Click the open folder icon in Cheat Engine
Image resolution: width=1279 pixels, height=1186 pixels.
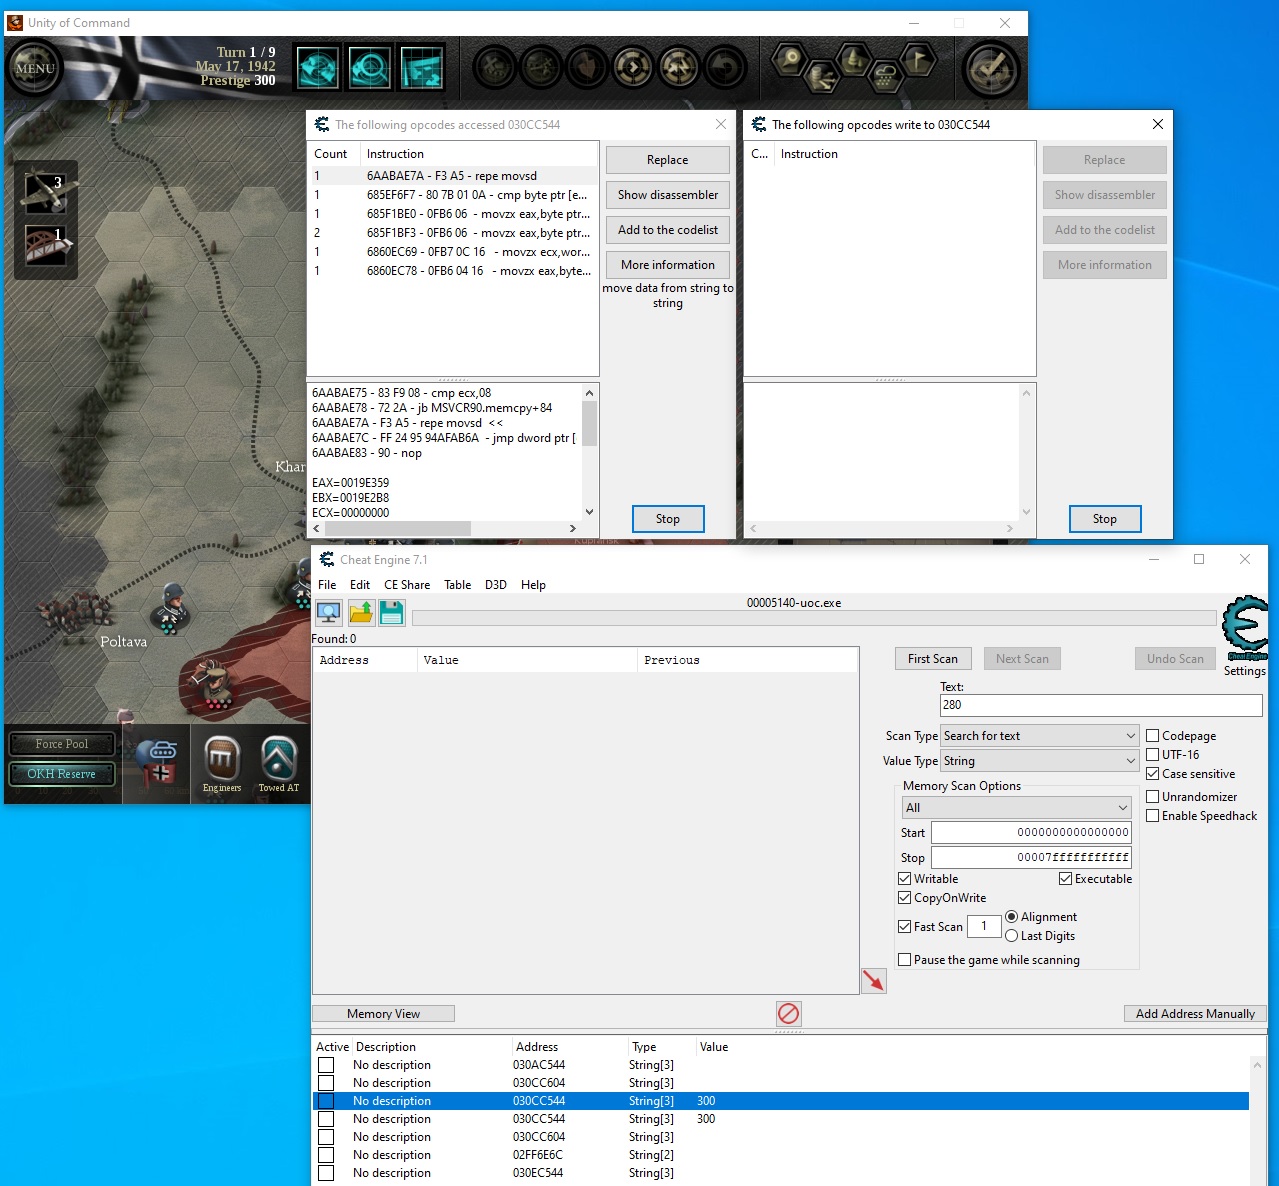pos(361,612)
